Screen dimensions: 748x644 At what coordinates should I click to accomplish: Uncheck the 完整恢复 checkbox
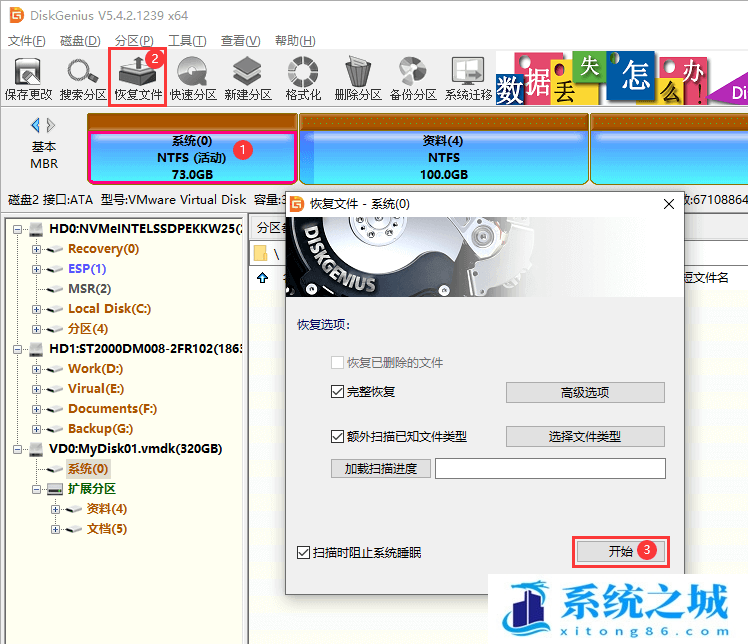(x=337, y=392)
